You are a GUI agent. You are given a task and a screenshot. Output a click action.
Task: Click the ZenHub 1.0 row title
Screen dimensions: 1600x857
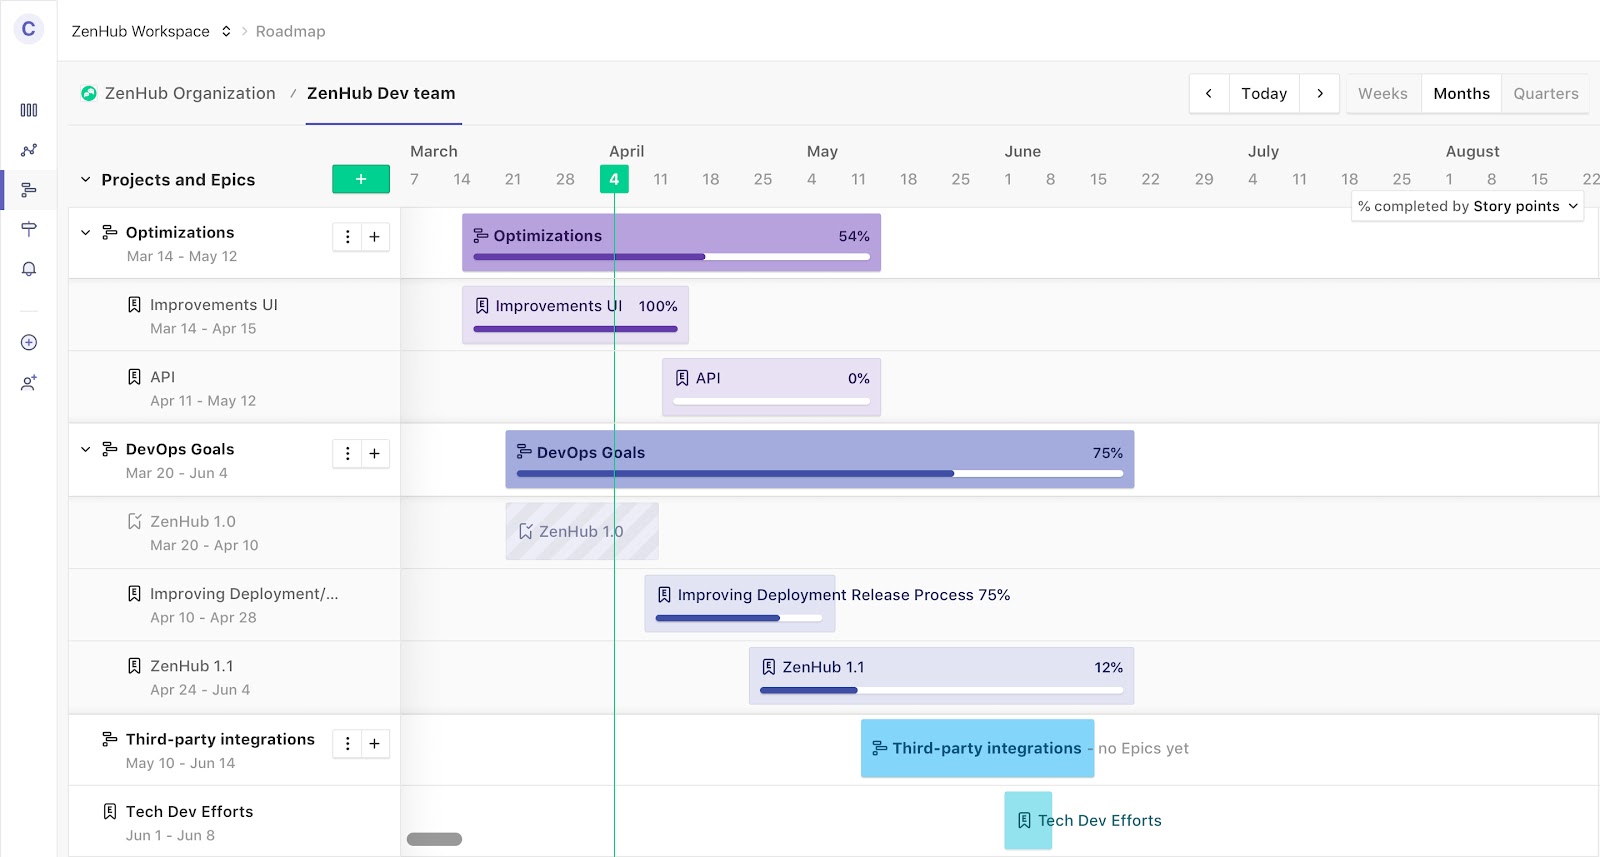pos(193,521)
